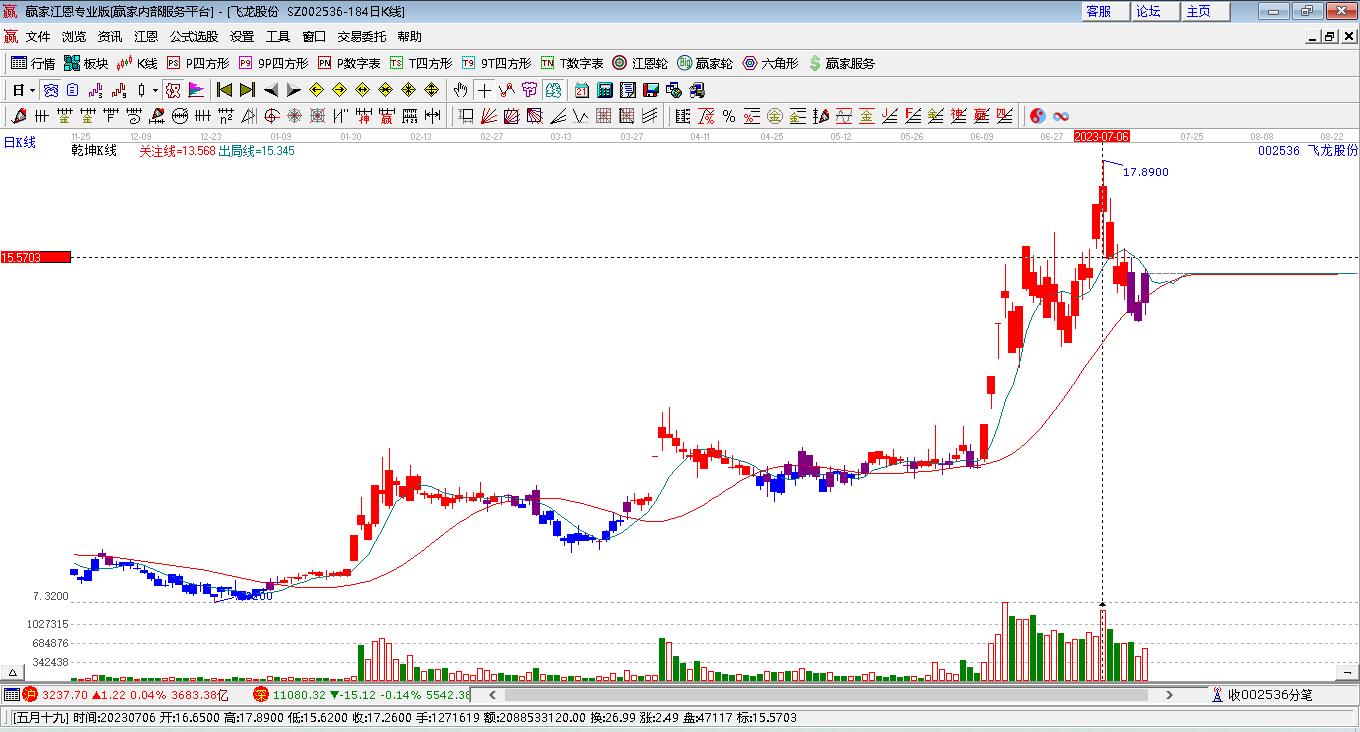Collapse the volume panel with triangle button
1360x732 pixels.
point(14,673)
